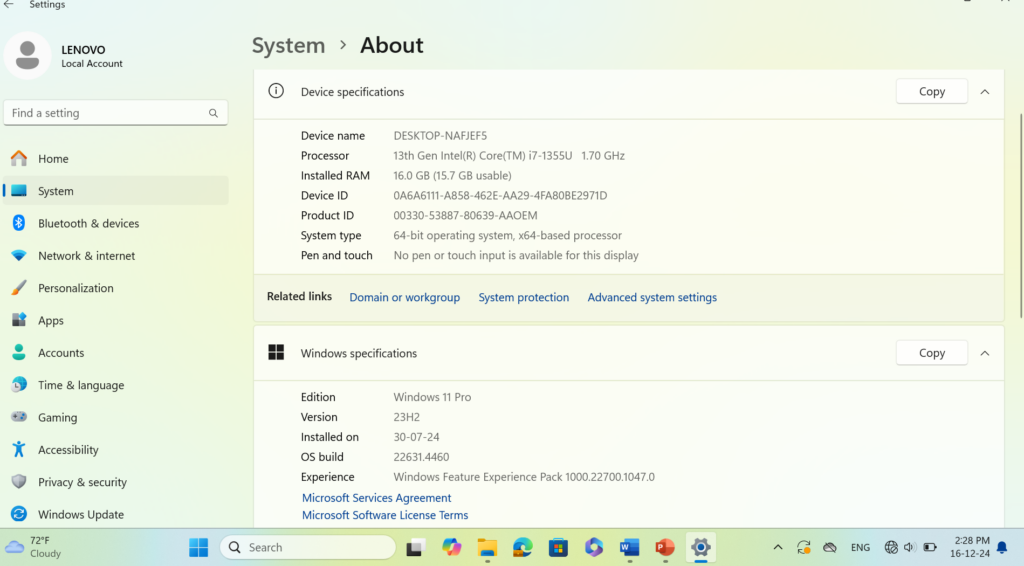Open Windows Update icon in sidebar
The height and width of the screenshot is (566, 1024).
pyautogui.click(x=18, y=514)
